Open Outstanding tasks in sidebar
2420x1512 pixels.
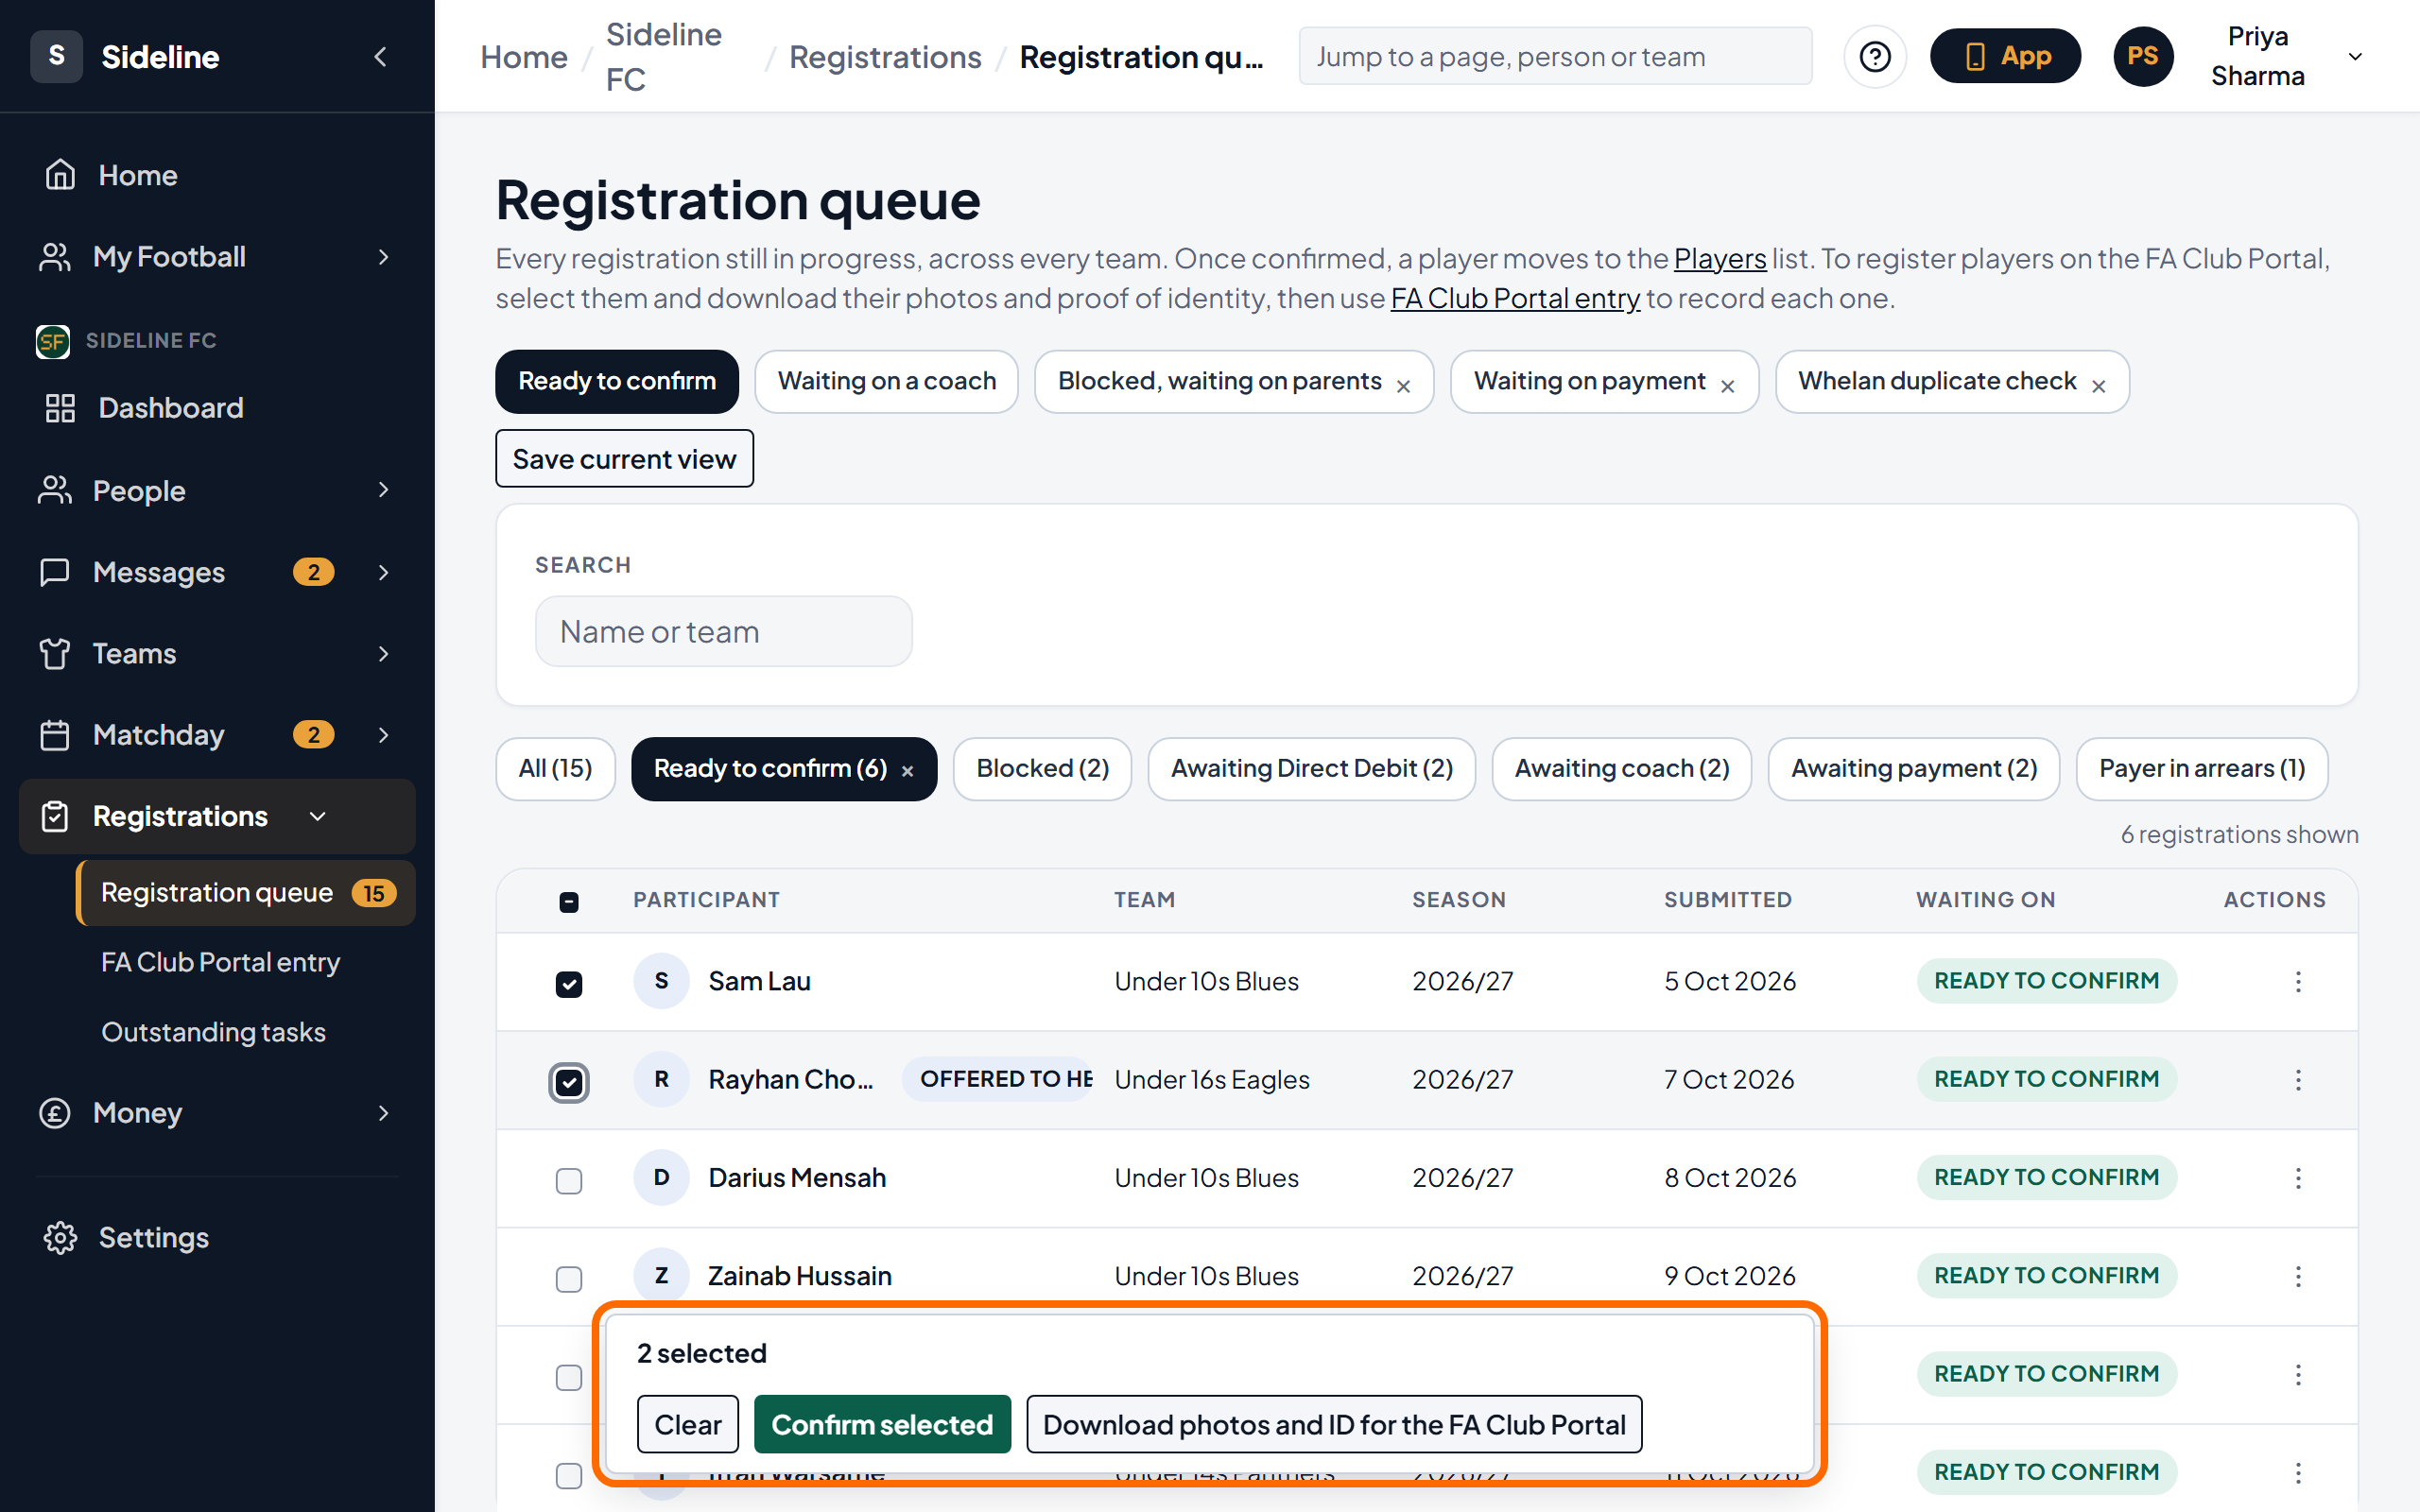point(213,1032)
